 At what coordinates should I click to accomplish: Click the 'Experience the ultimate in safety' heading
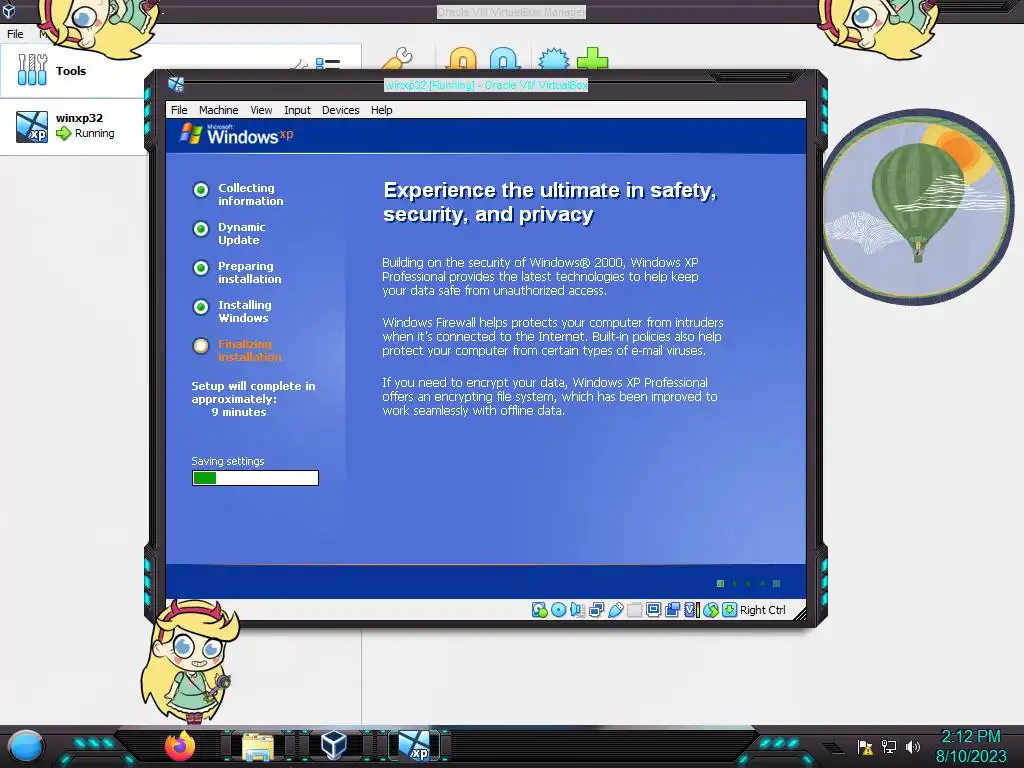point(550,202)
